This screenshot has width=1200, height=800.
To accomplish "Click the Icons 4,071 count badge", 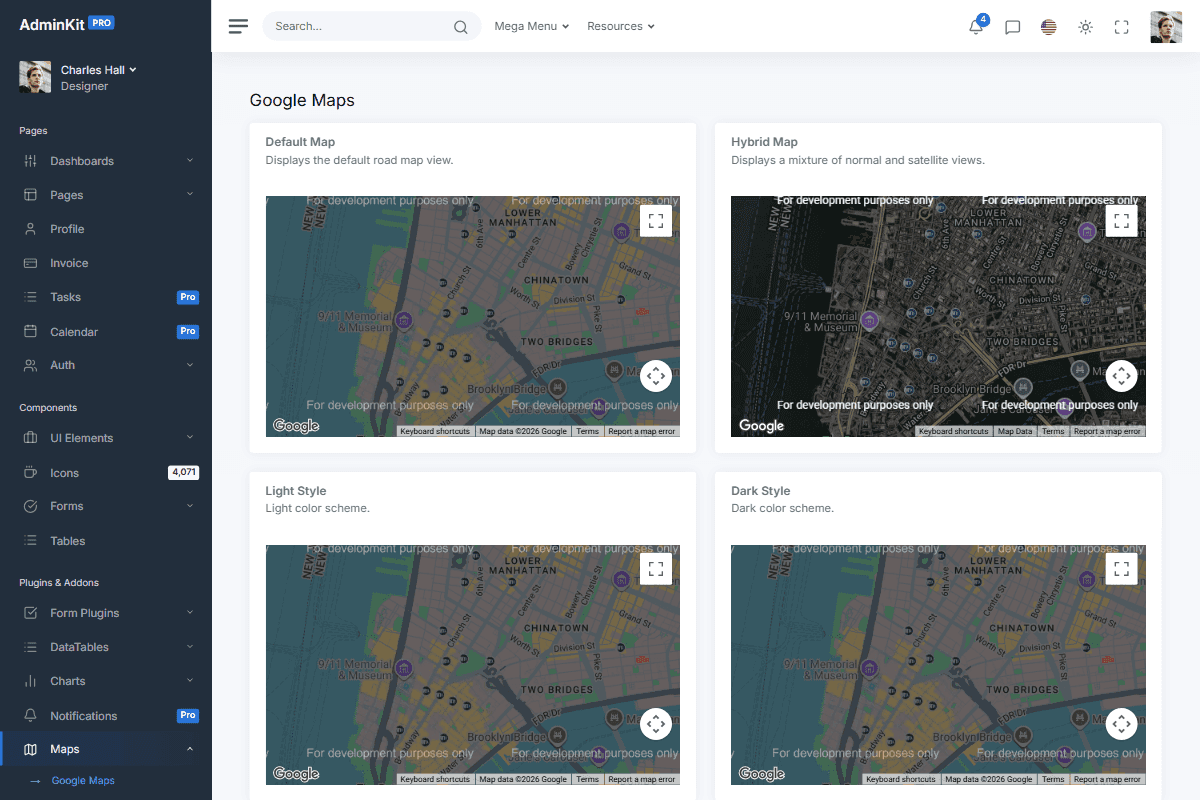I will 183,472.
